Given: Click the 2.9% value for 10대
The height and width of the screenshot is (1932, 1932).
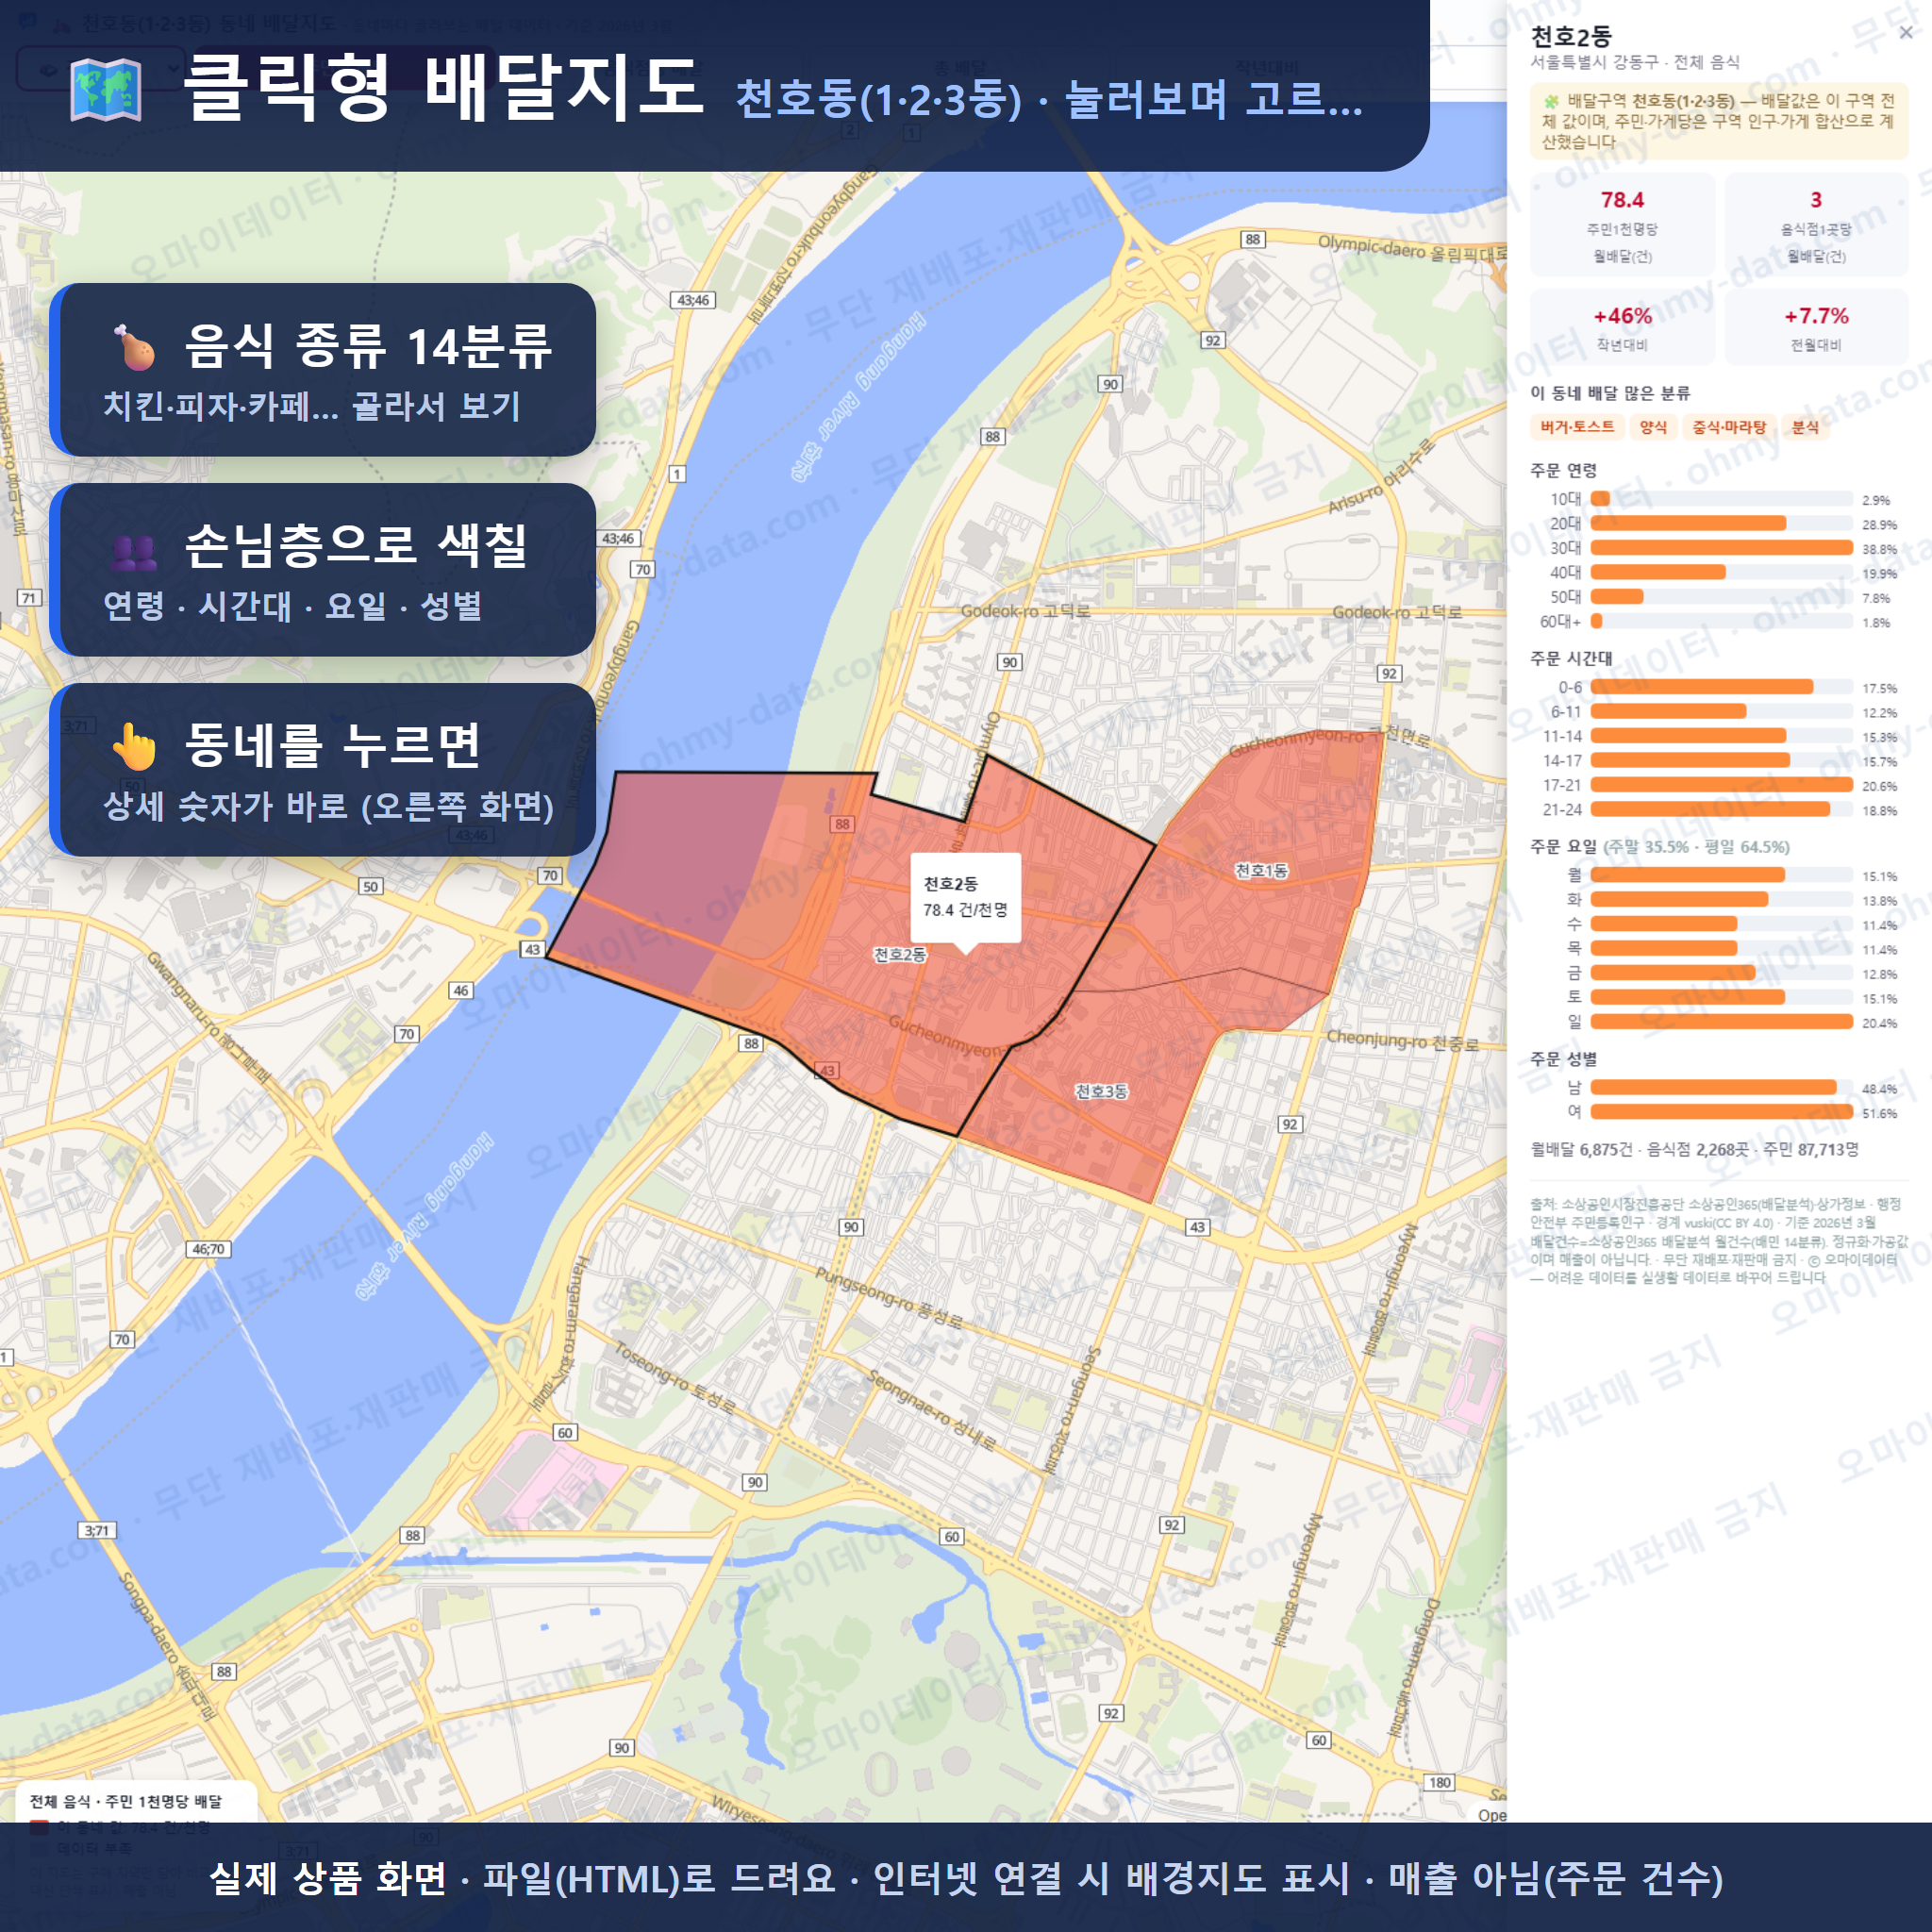Looking at the screenshot, I should [1876, 500].
